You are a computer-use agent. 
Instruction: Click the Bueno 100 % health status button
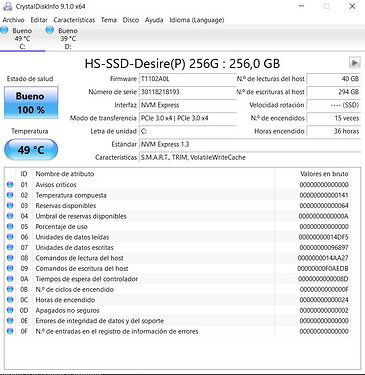[x=31, y=103]
